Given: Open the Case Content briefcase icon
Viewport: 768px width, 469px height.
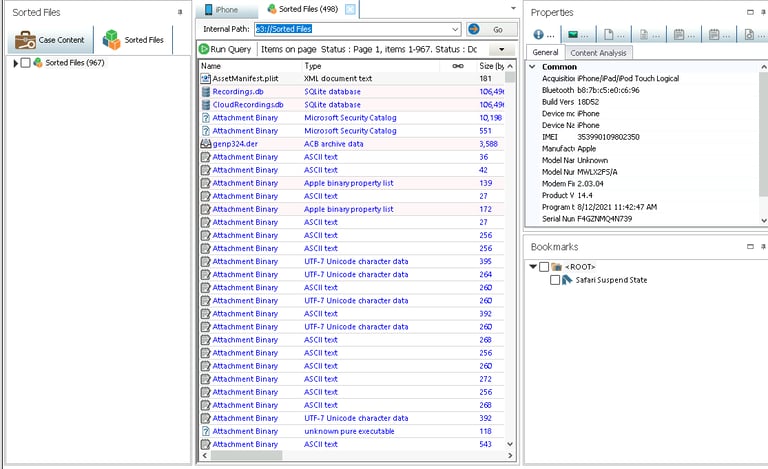Looking at the screenshot, I should coord(24,40).
